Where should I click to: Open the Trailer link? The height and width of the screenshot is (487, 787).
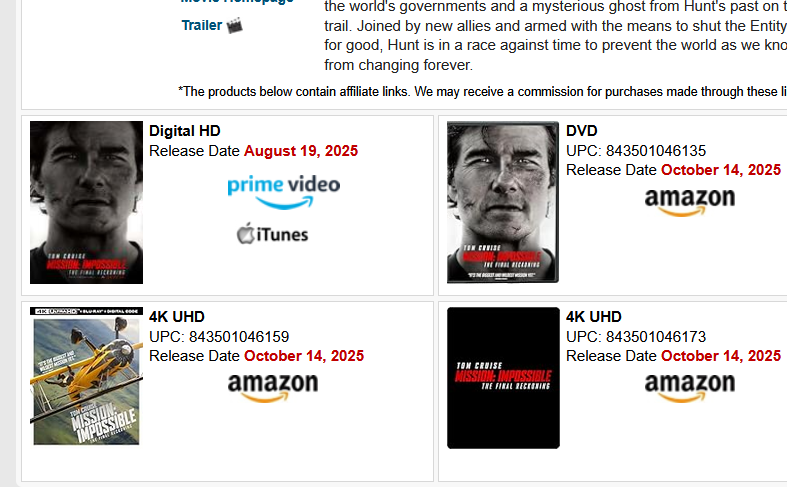(202, 25)
